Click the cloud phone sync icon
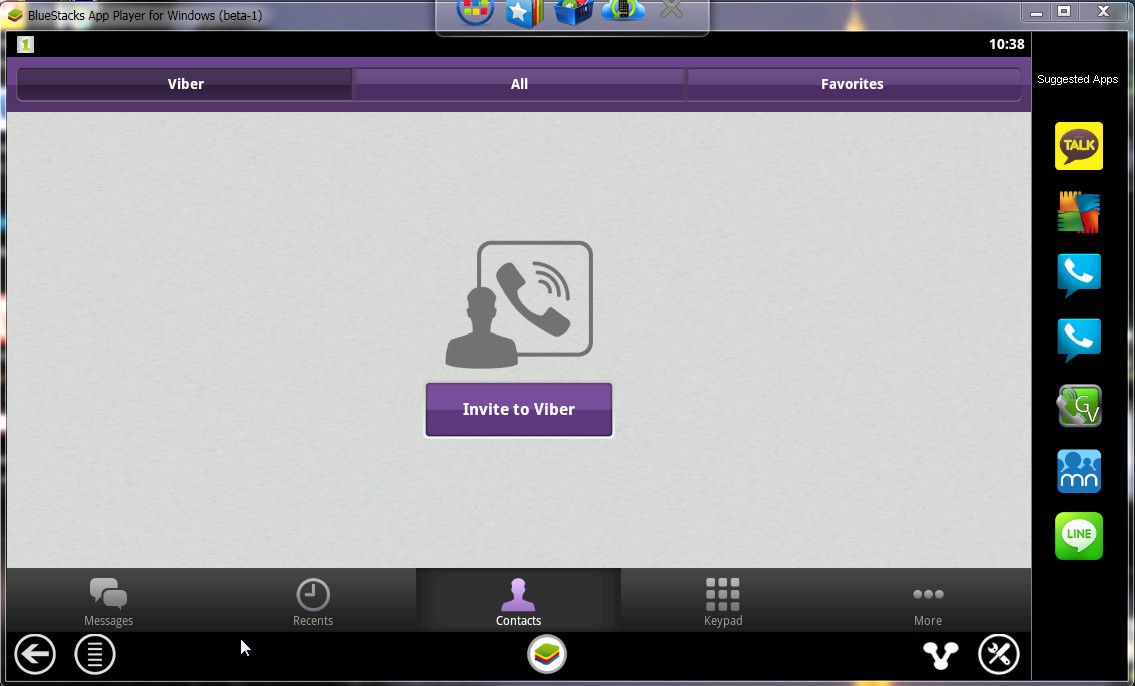This screenshot has width=1135, height=686. (623, 10)
